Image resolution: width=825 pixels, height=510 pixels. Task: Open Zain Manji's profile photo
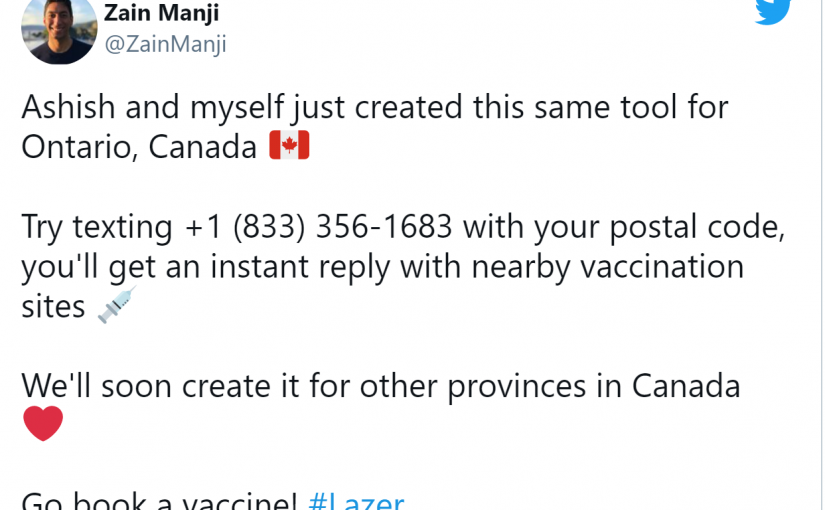tap(59, 29)
